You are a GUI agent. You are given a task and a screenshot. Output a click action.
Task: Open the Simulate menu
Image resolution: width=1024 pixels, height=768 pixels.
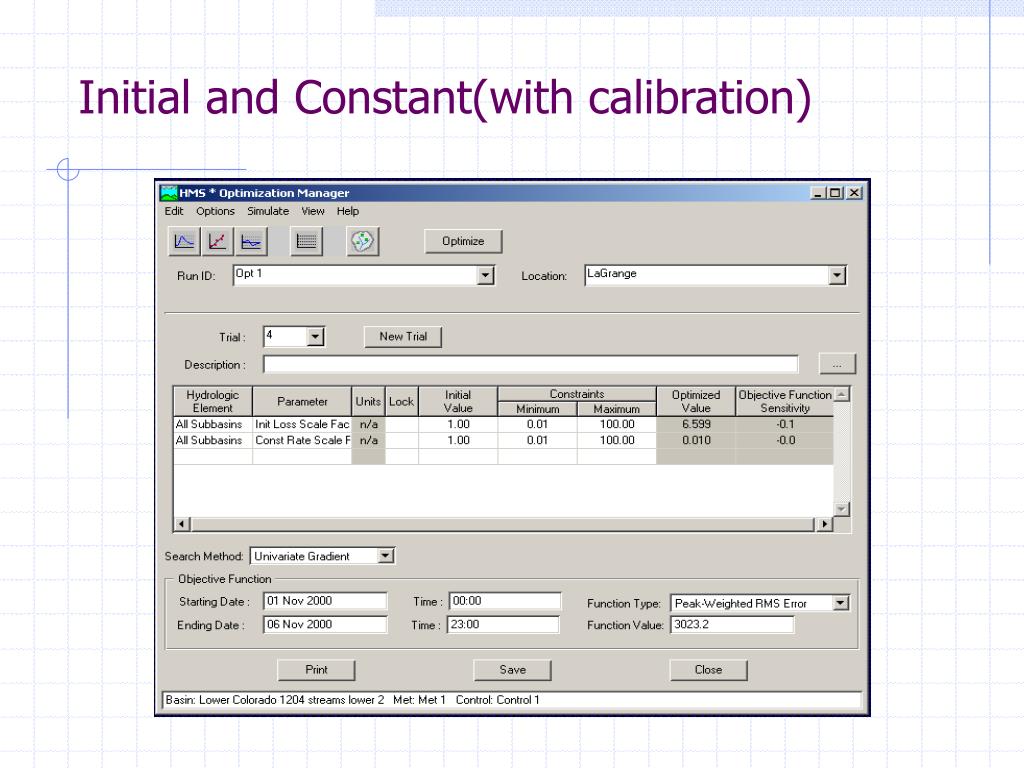(x=268, y=211)
